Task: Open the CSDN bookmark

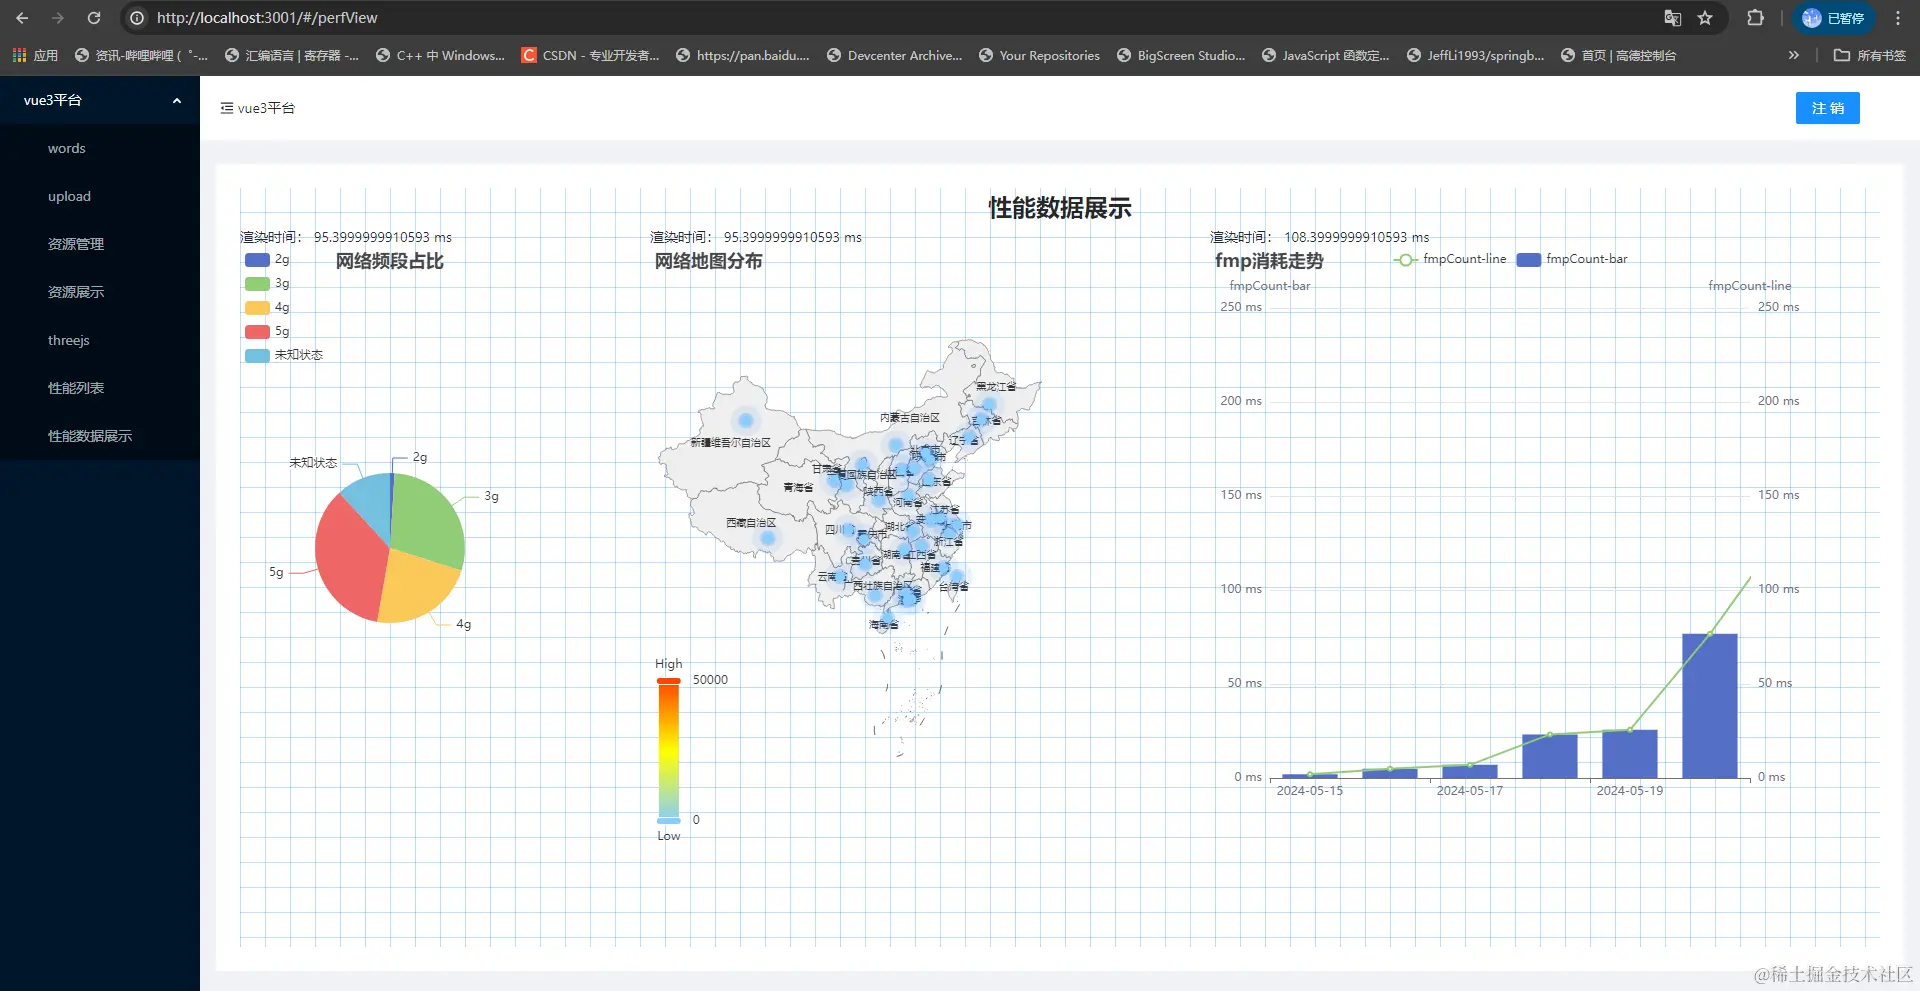Action: click(591, 55)
